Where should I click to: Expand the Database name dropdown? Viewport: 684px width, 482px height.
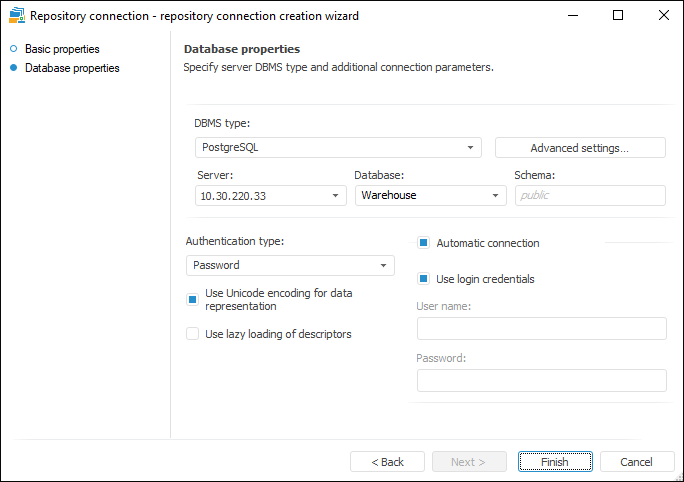coord(495,196)
